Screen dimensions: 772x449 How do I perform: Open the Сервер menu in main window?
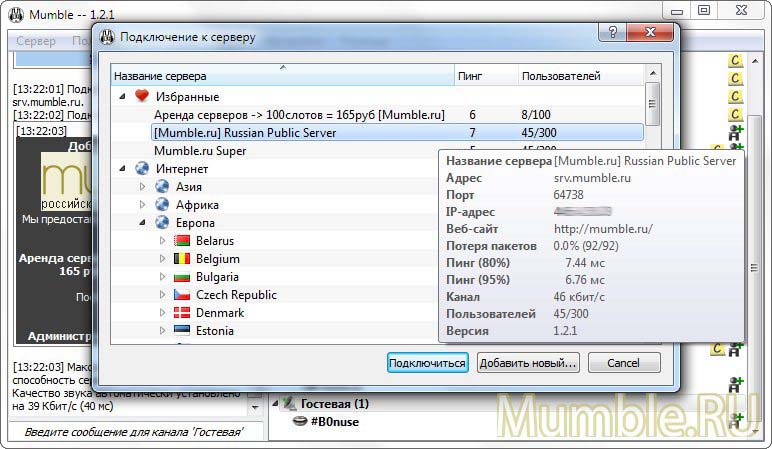click(36, 41)
